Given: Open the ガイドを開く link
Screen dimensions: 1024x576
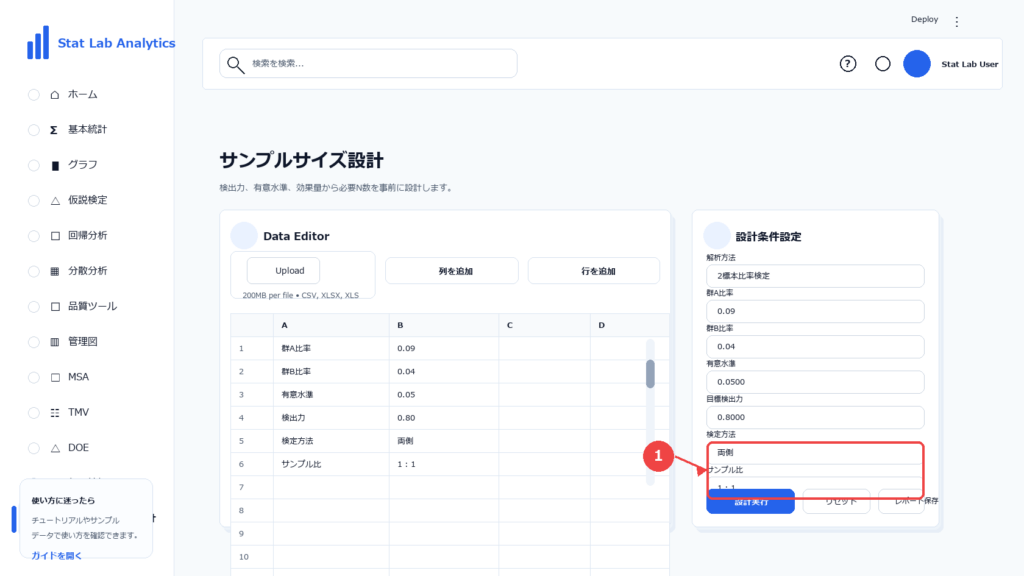Looking at the screenshot, I should [57, 556].
